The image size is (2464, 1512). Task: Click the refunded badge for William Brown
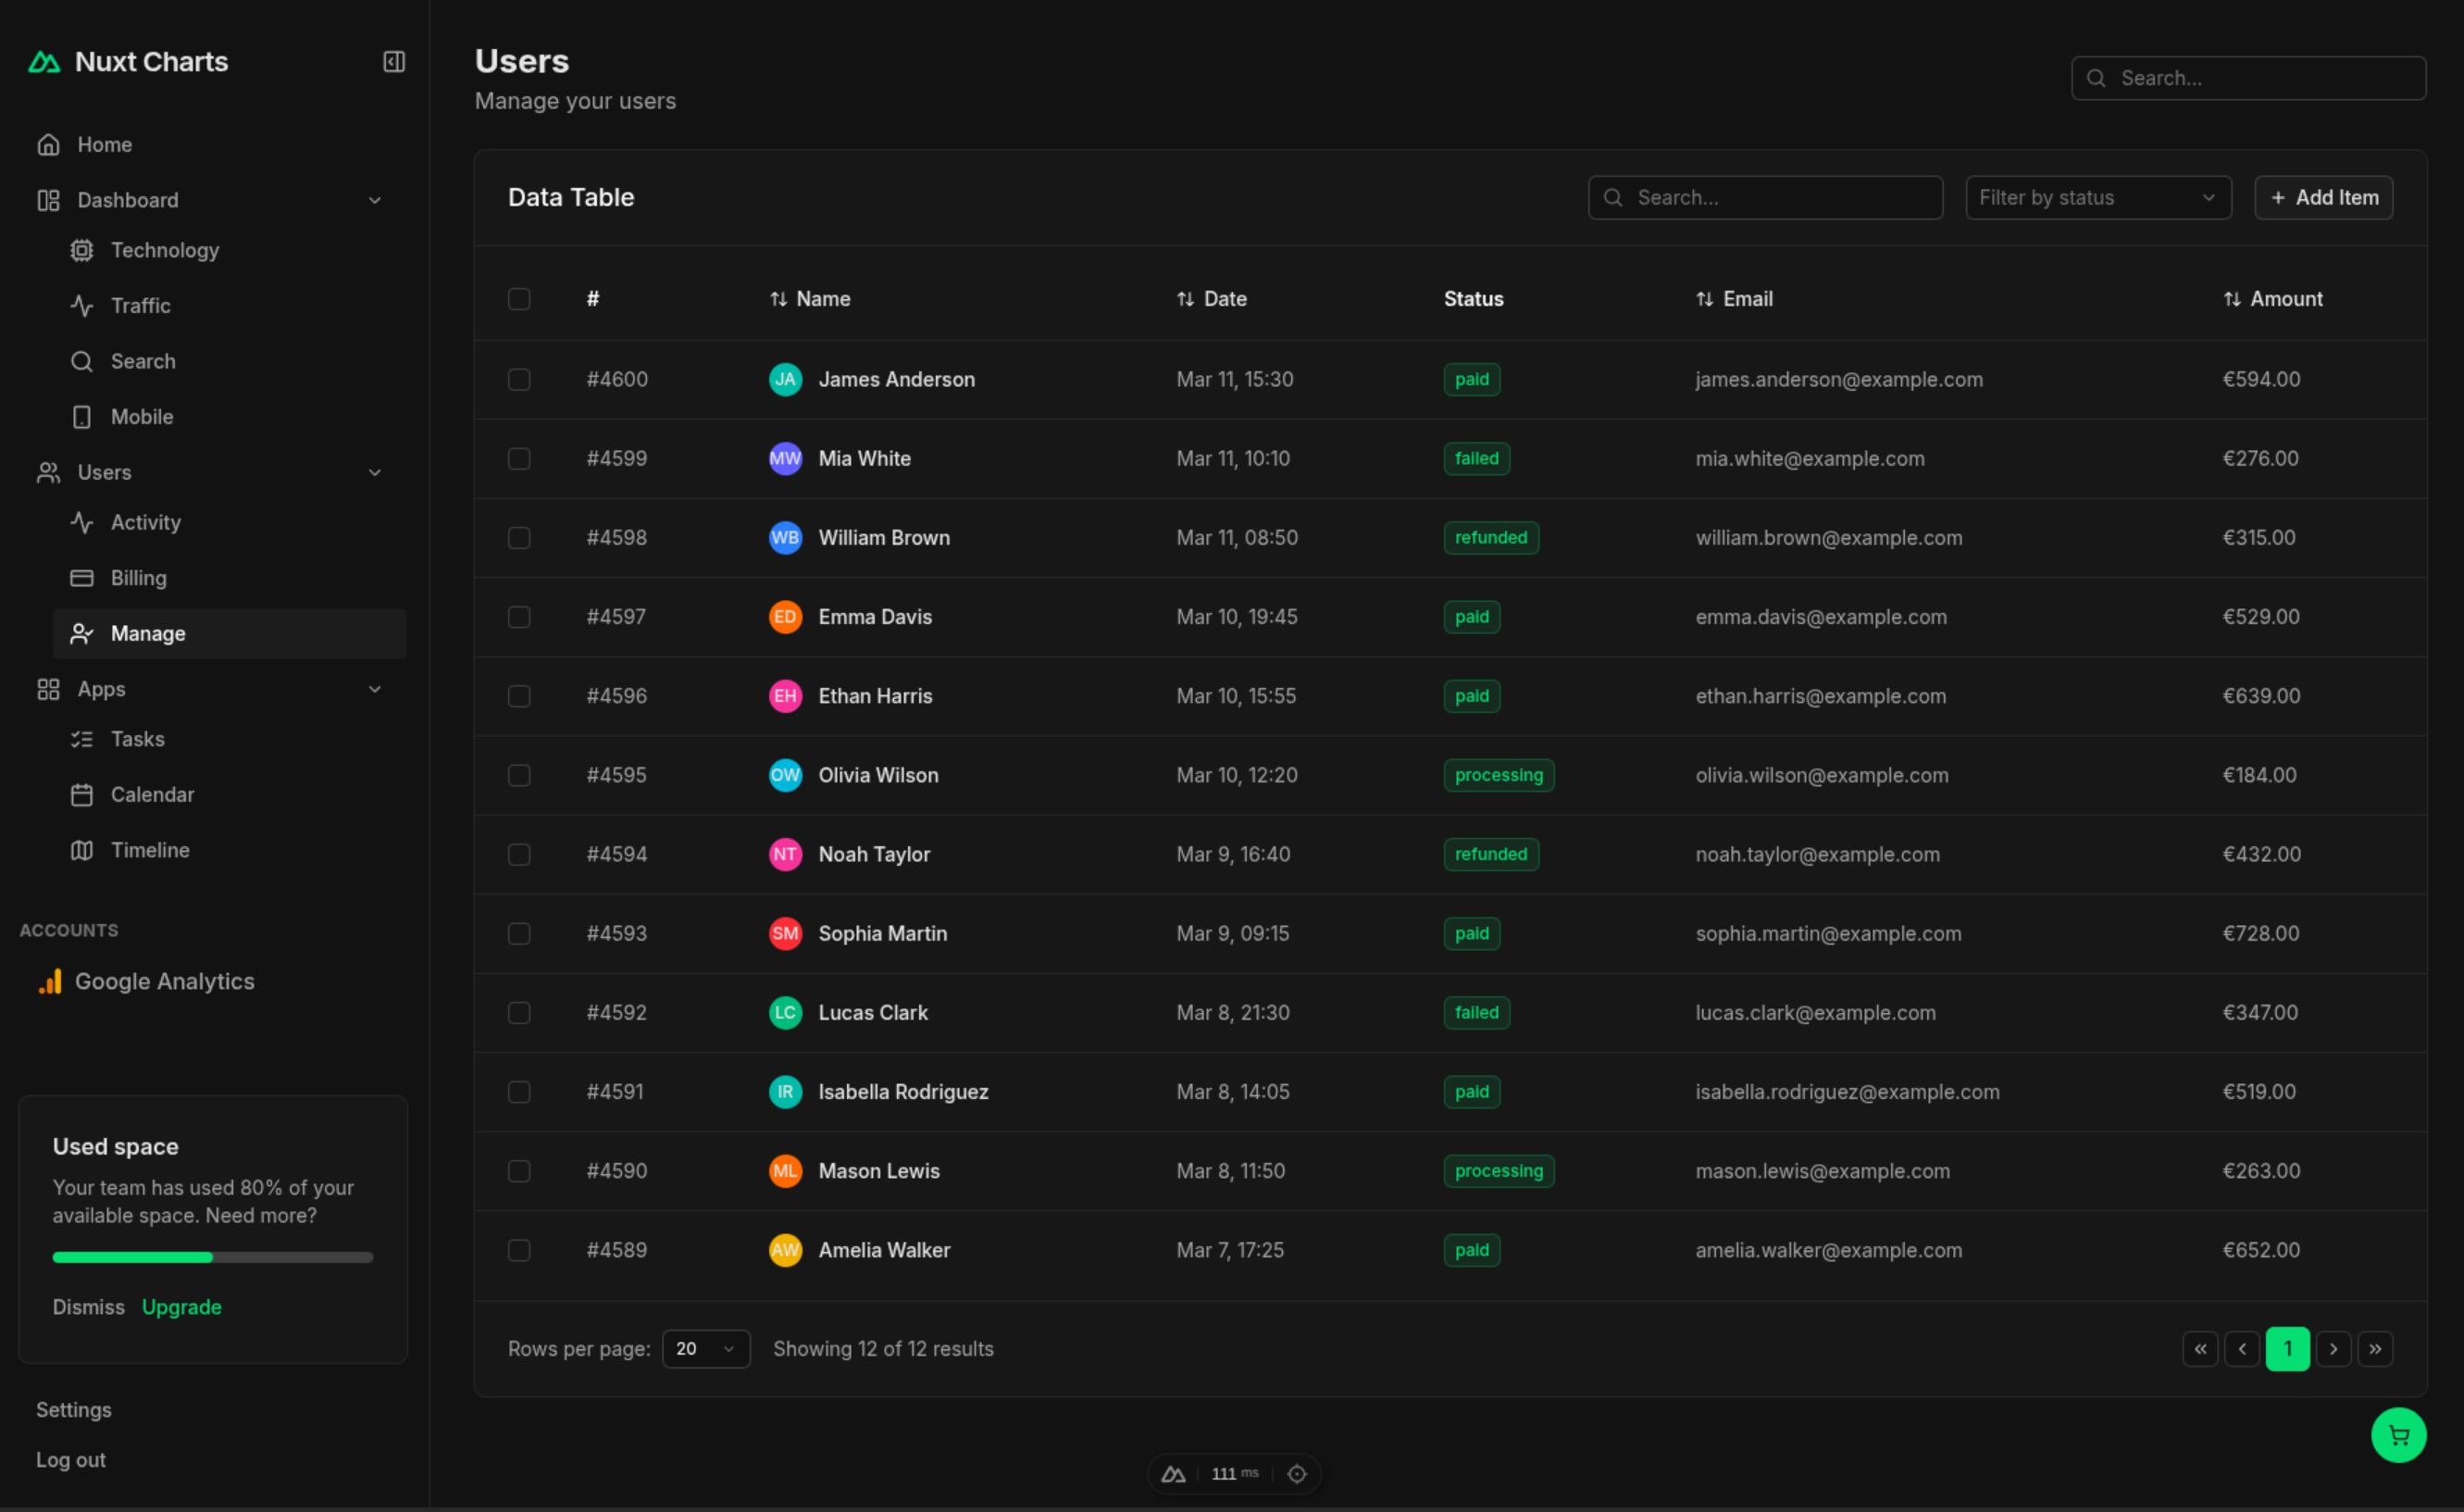1491,537
